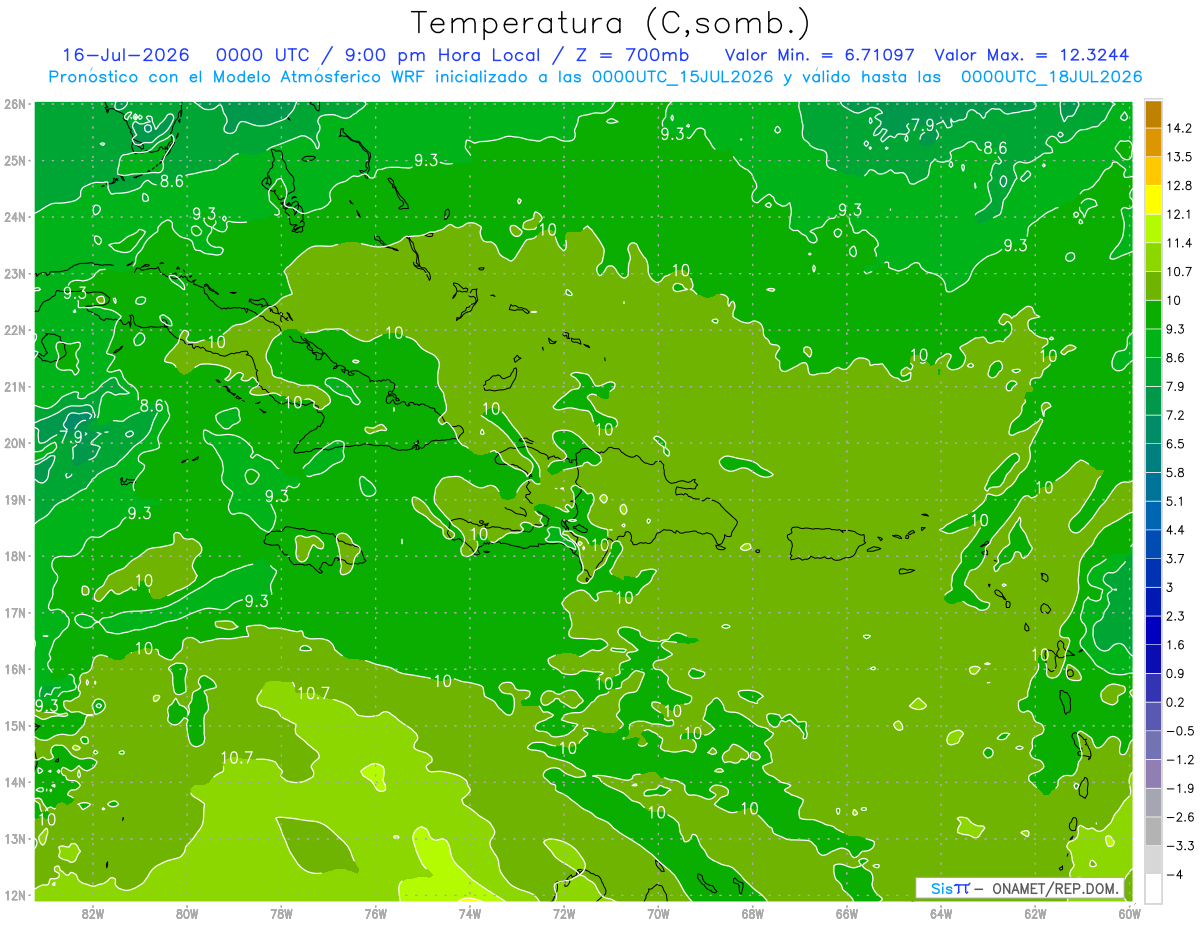
Task: Click the -0.5 label on the color scale
Action: coord(1179,731)
